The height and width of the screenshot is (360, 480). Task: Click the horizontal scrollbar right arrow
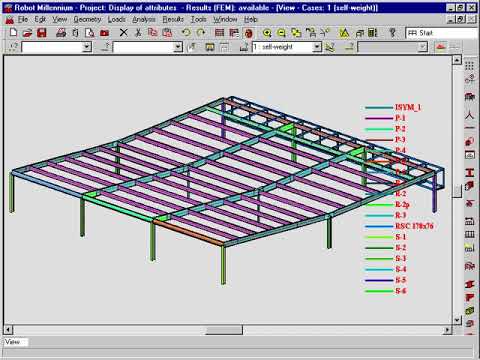pyautogui.click(x=447, y=330)
